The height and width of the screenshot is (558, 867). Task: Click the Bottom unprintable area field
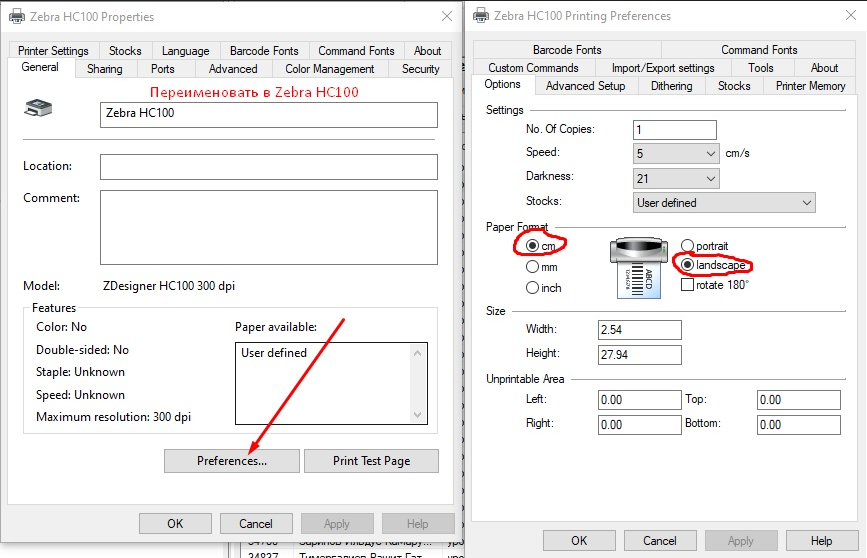798,425
